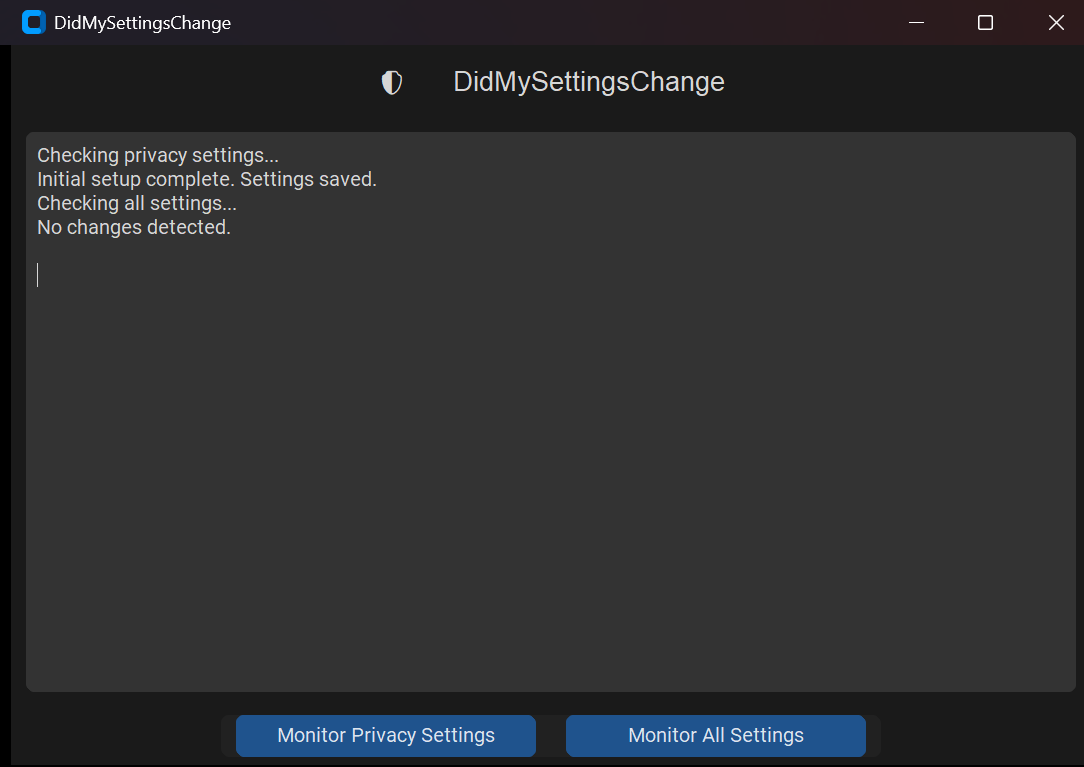Minimize the DidMySettingsChange window

click(x=915, y=22)
